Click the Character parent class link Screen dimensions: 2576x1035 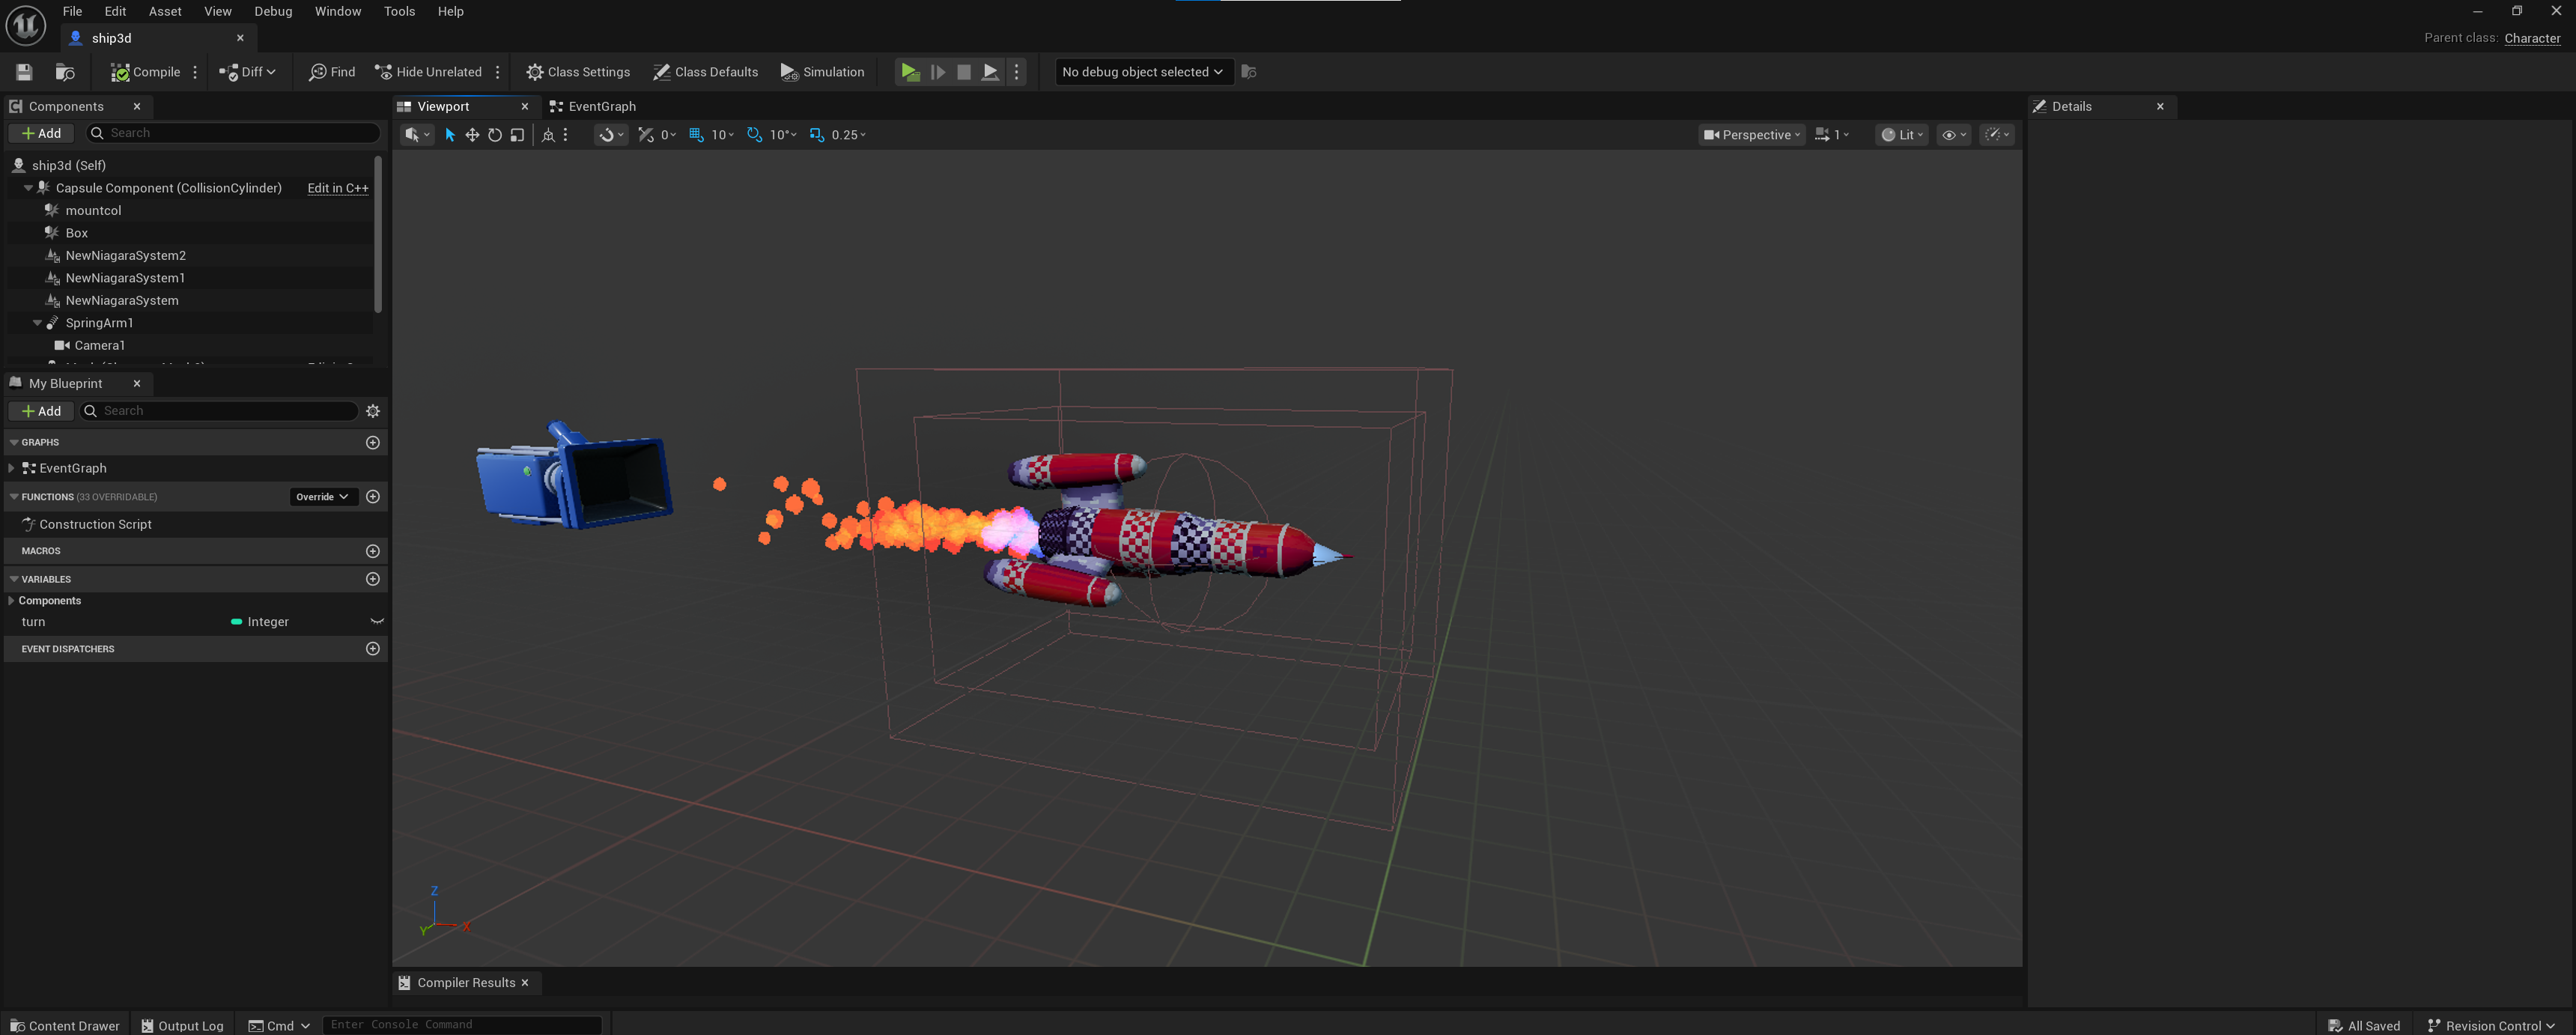click(2531, 38)
